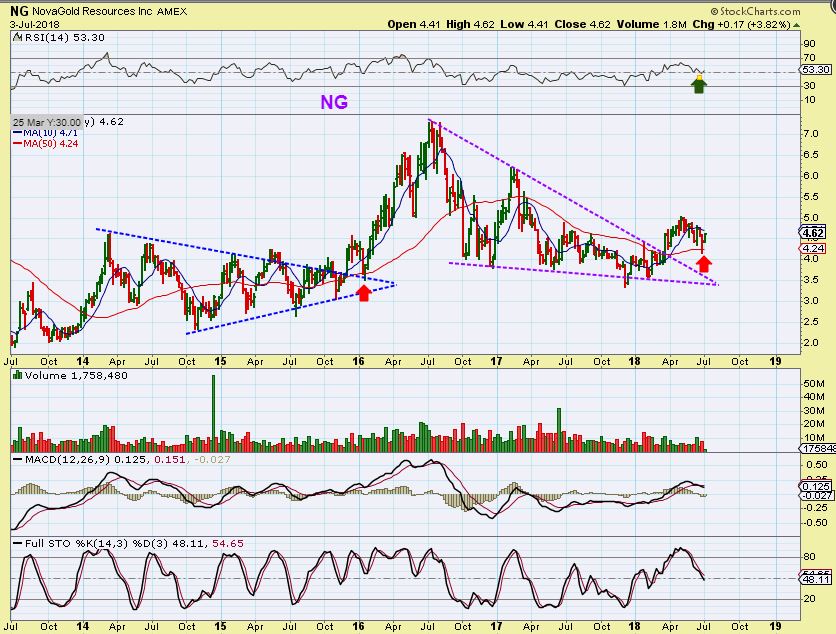Click the MA(50) 4.24 legend entry
This screenshot has width=836, height=634.
pos(46,143)
